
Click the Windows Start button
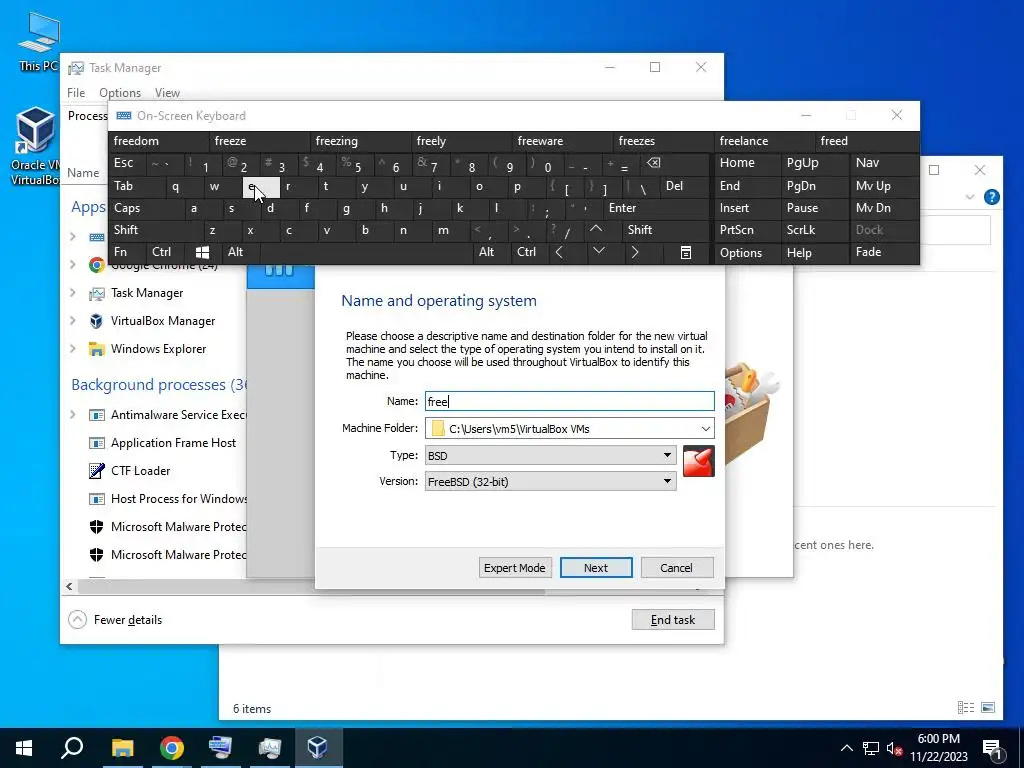coord(24,748)
